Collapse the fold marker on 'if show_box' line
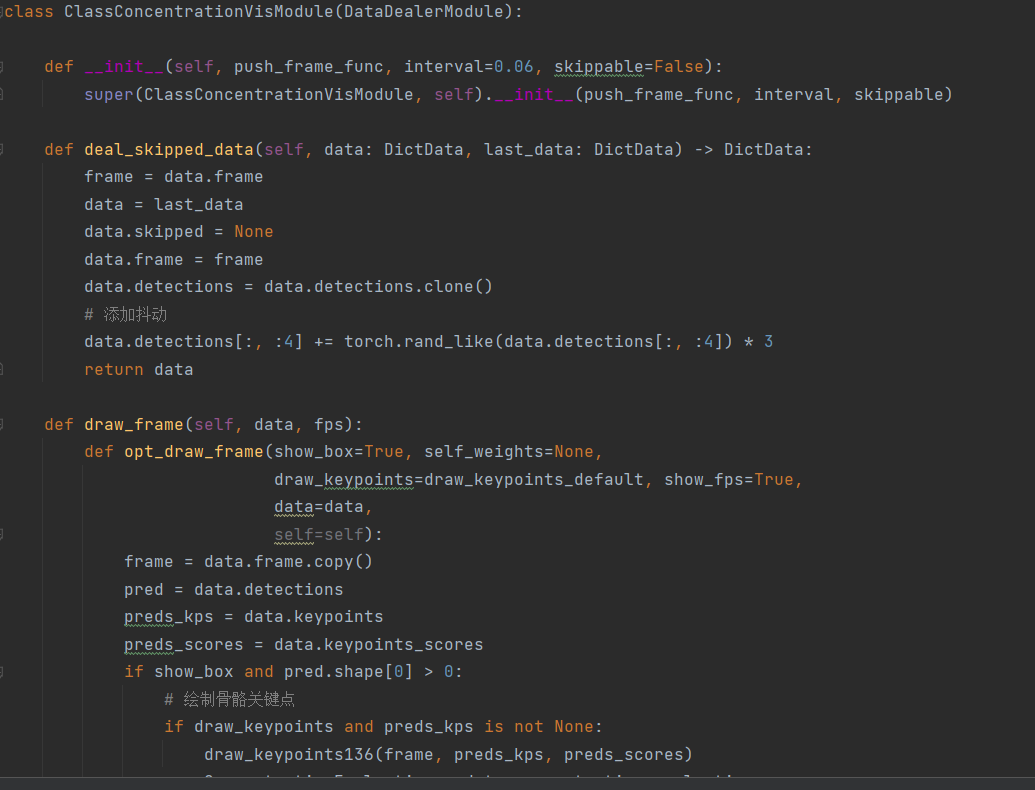The width and height of the screenshot is (1035, 790). click(1, 672)
